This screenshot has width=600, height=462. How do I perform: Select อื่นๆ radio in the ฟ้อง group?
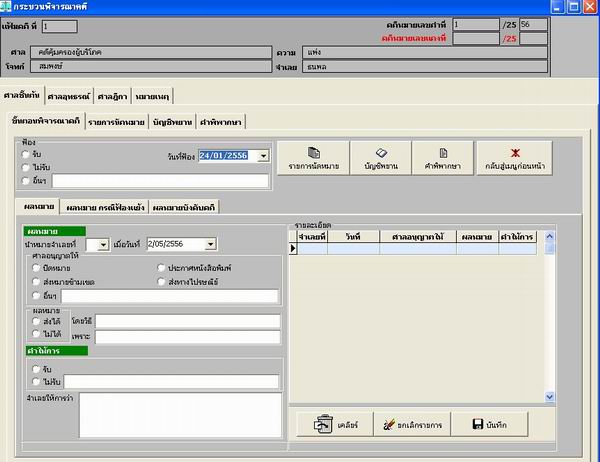click(x=26, y=181)
